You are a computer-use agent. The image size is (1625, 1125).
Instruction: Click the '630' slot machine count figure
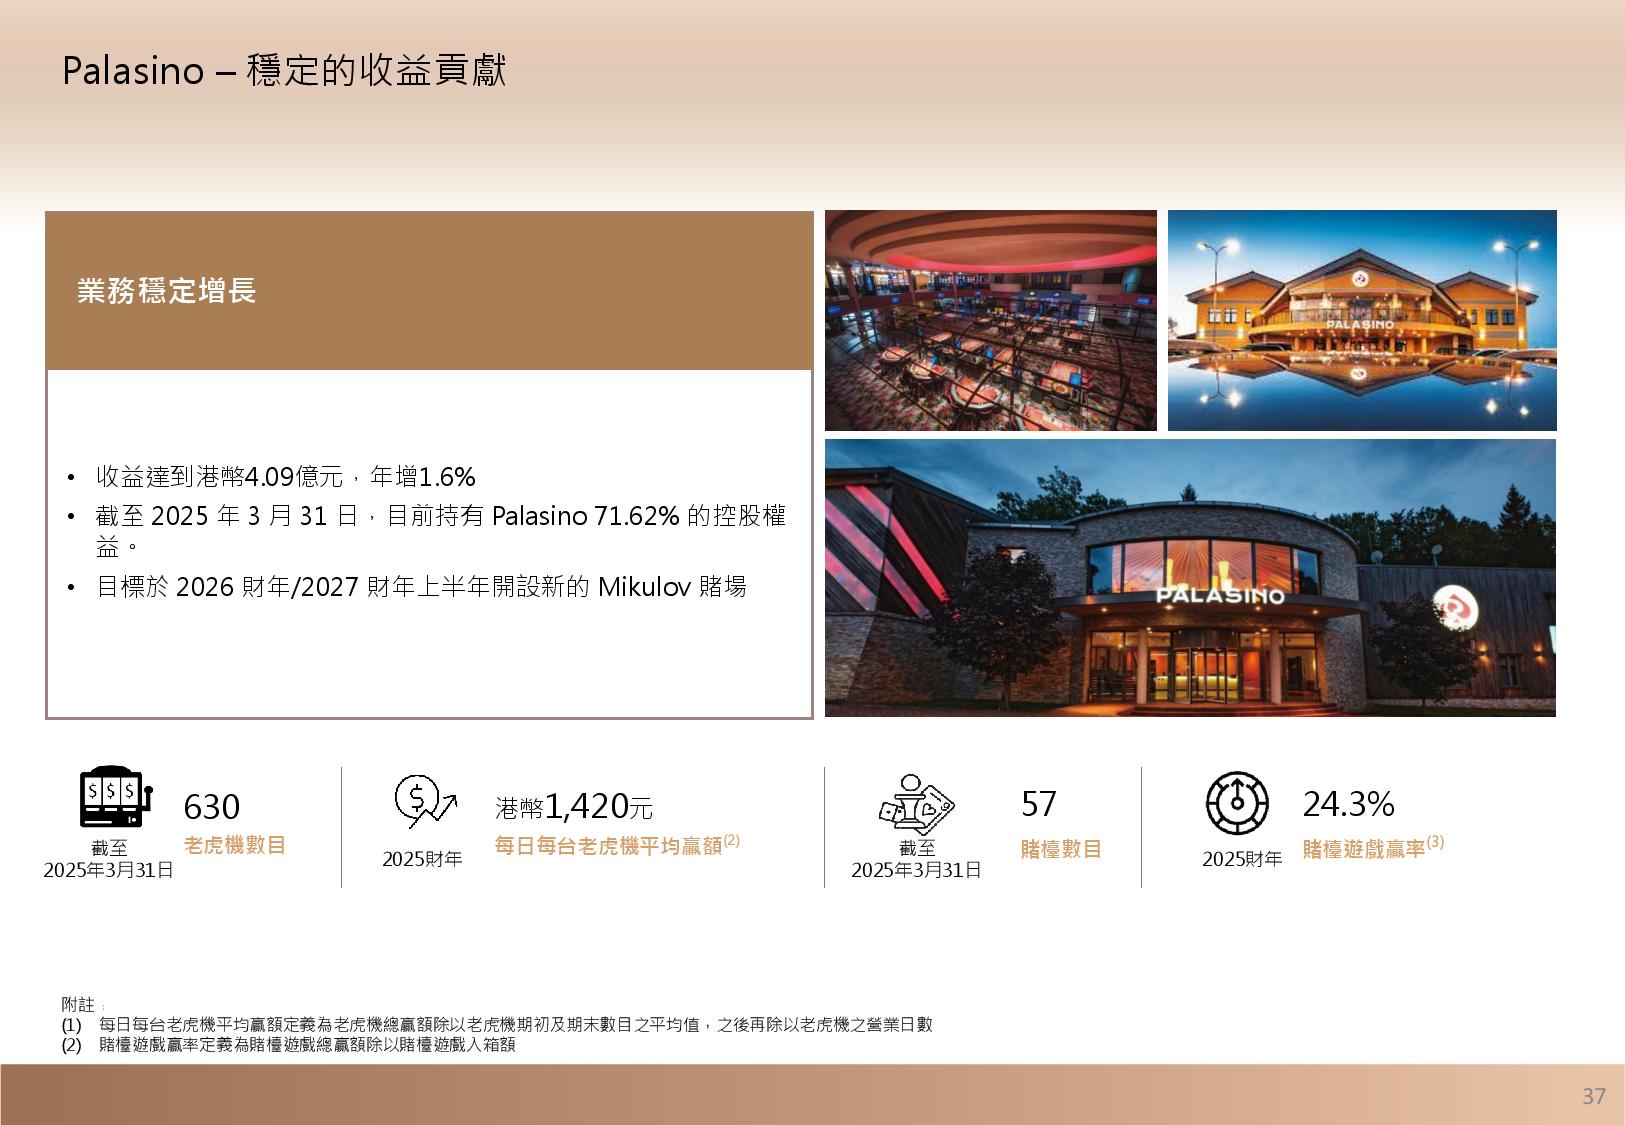coord(212,807)
